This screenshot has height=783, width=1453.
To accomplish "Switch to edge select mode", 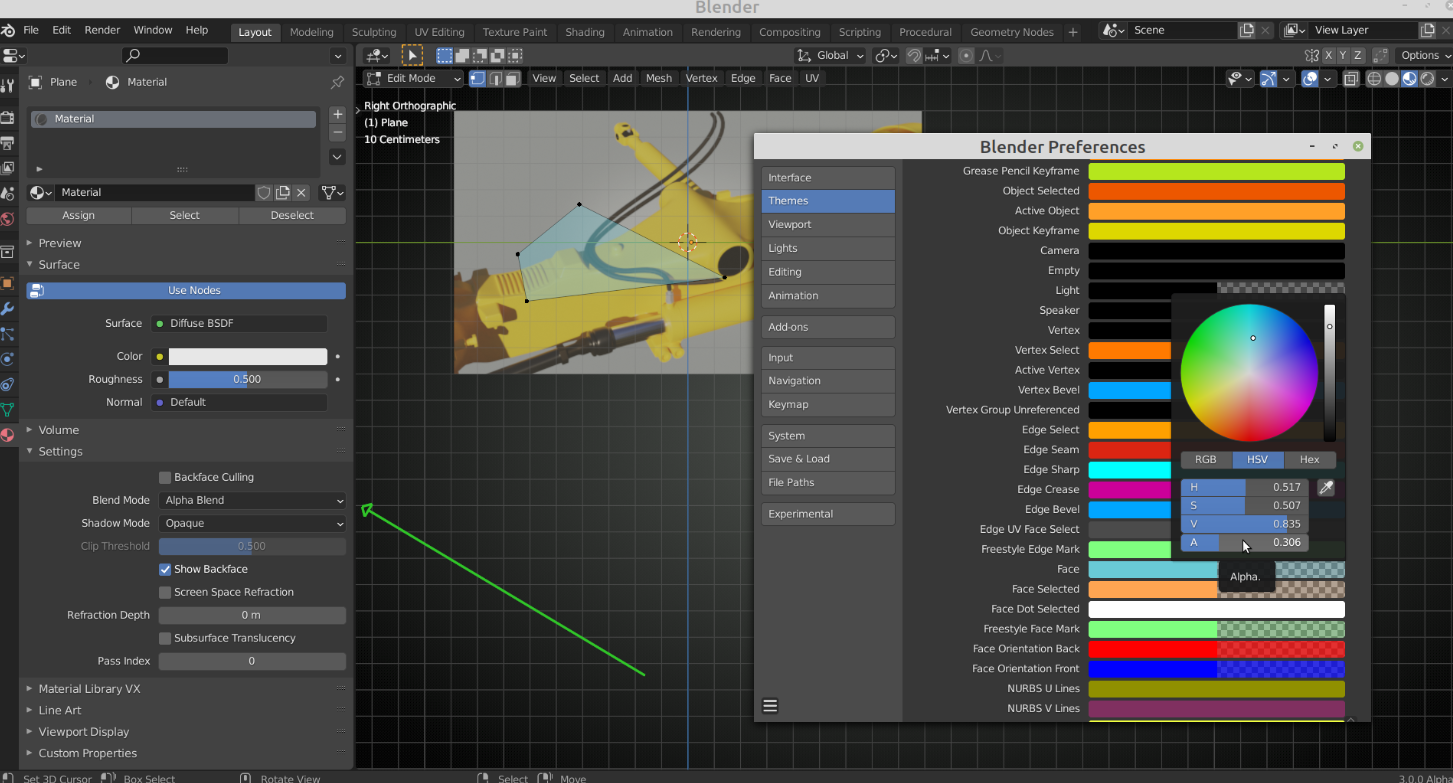I will 495,78.
